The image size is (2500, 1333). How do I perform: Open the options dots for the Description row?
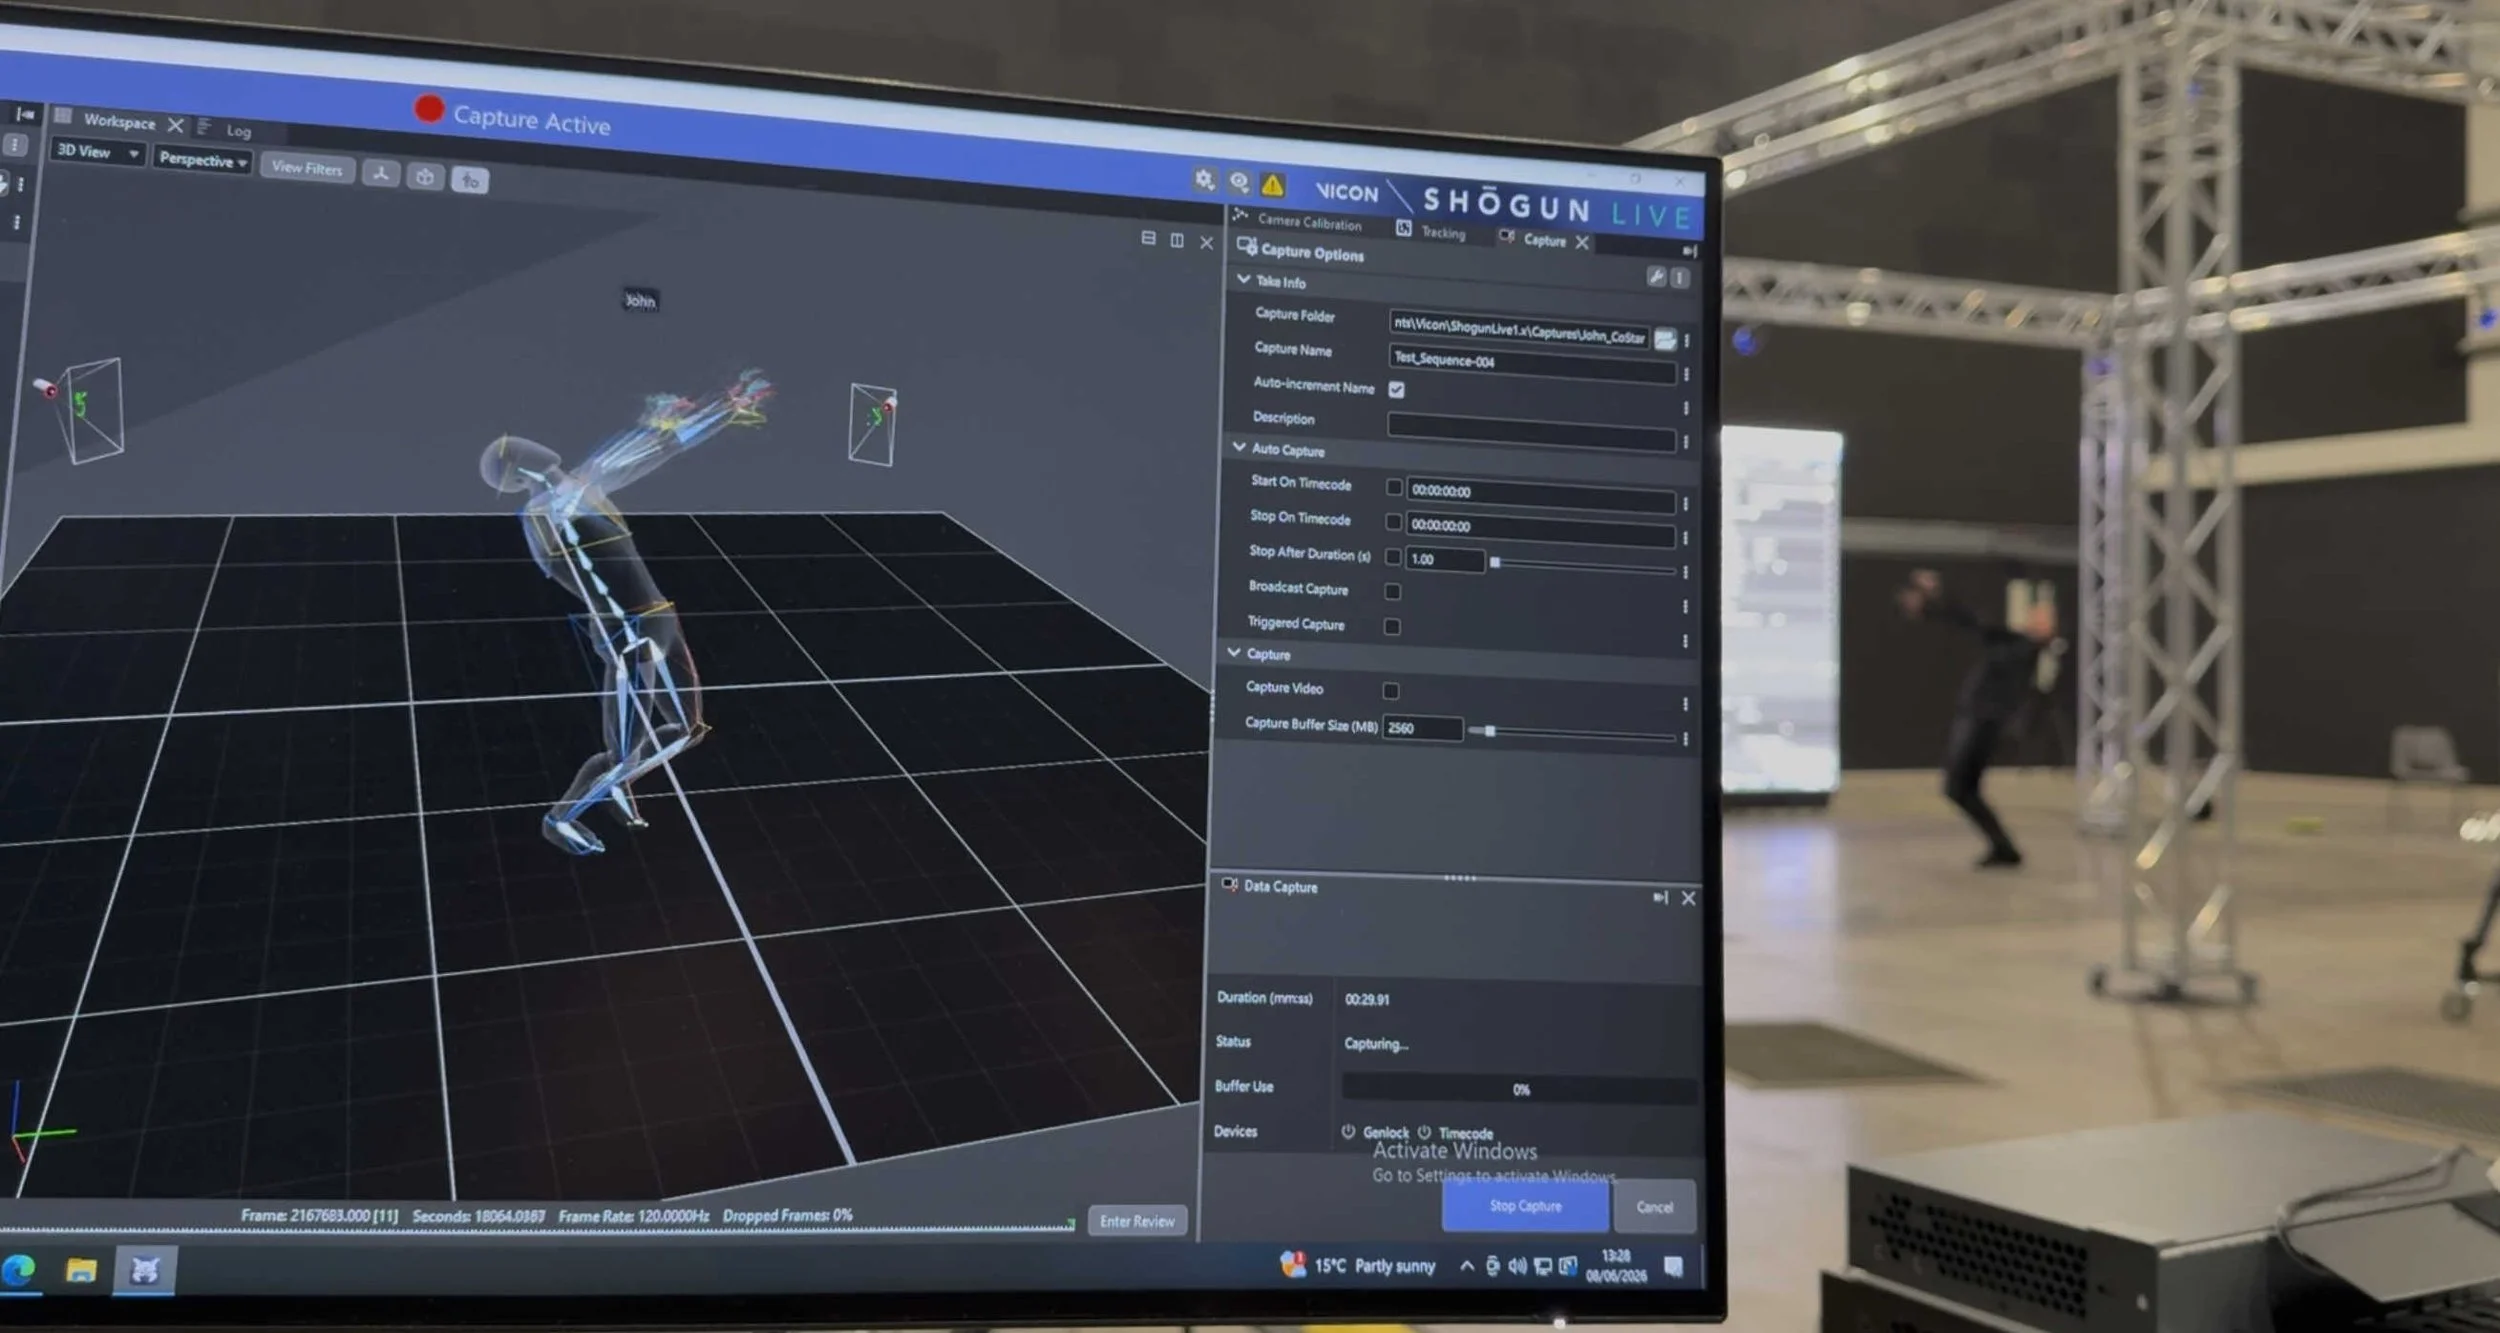[x=1686, y=442]
